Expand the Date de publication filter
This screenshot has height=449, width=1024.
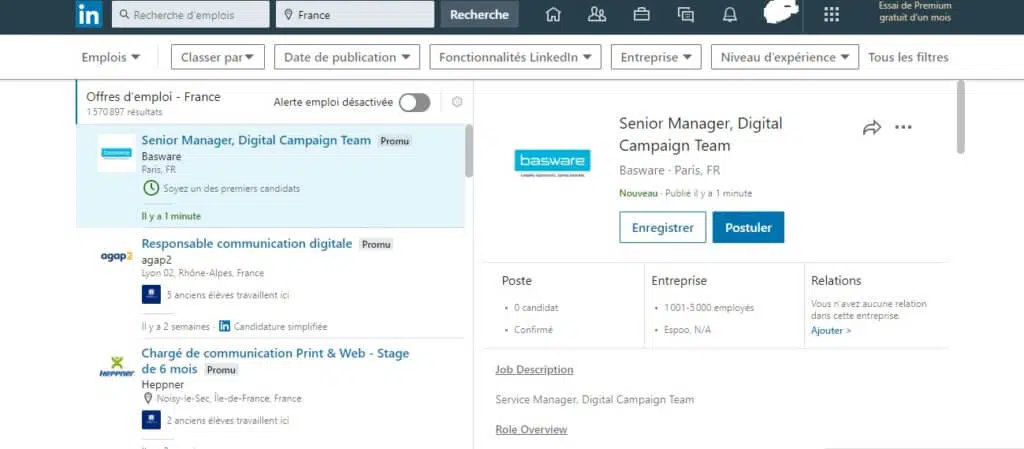[347, 57]
